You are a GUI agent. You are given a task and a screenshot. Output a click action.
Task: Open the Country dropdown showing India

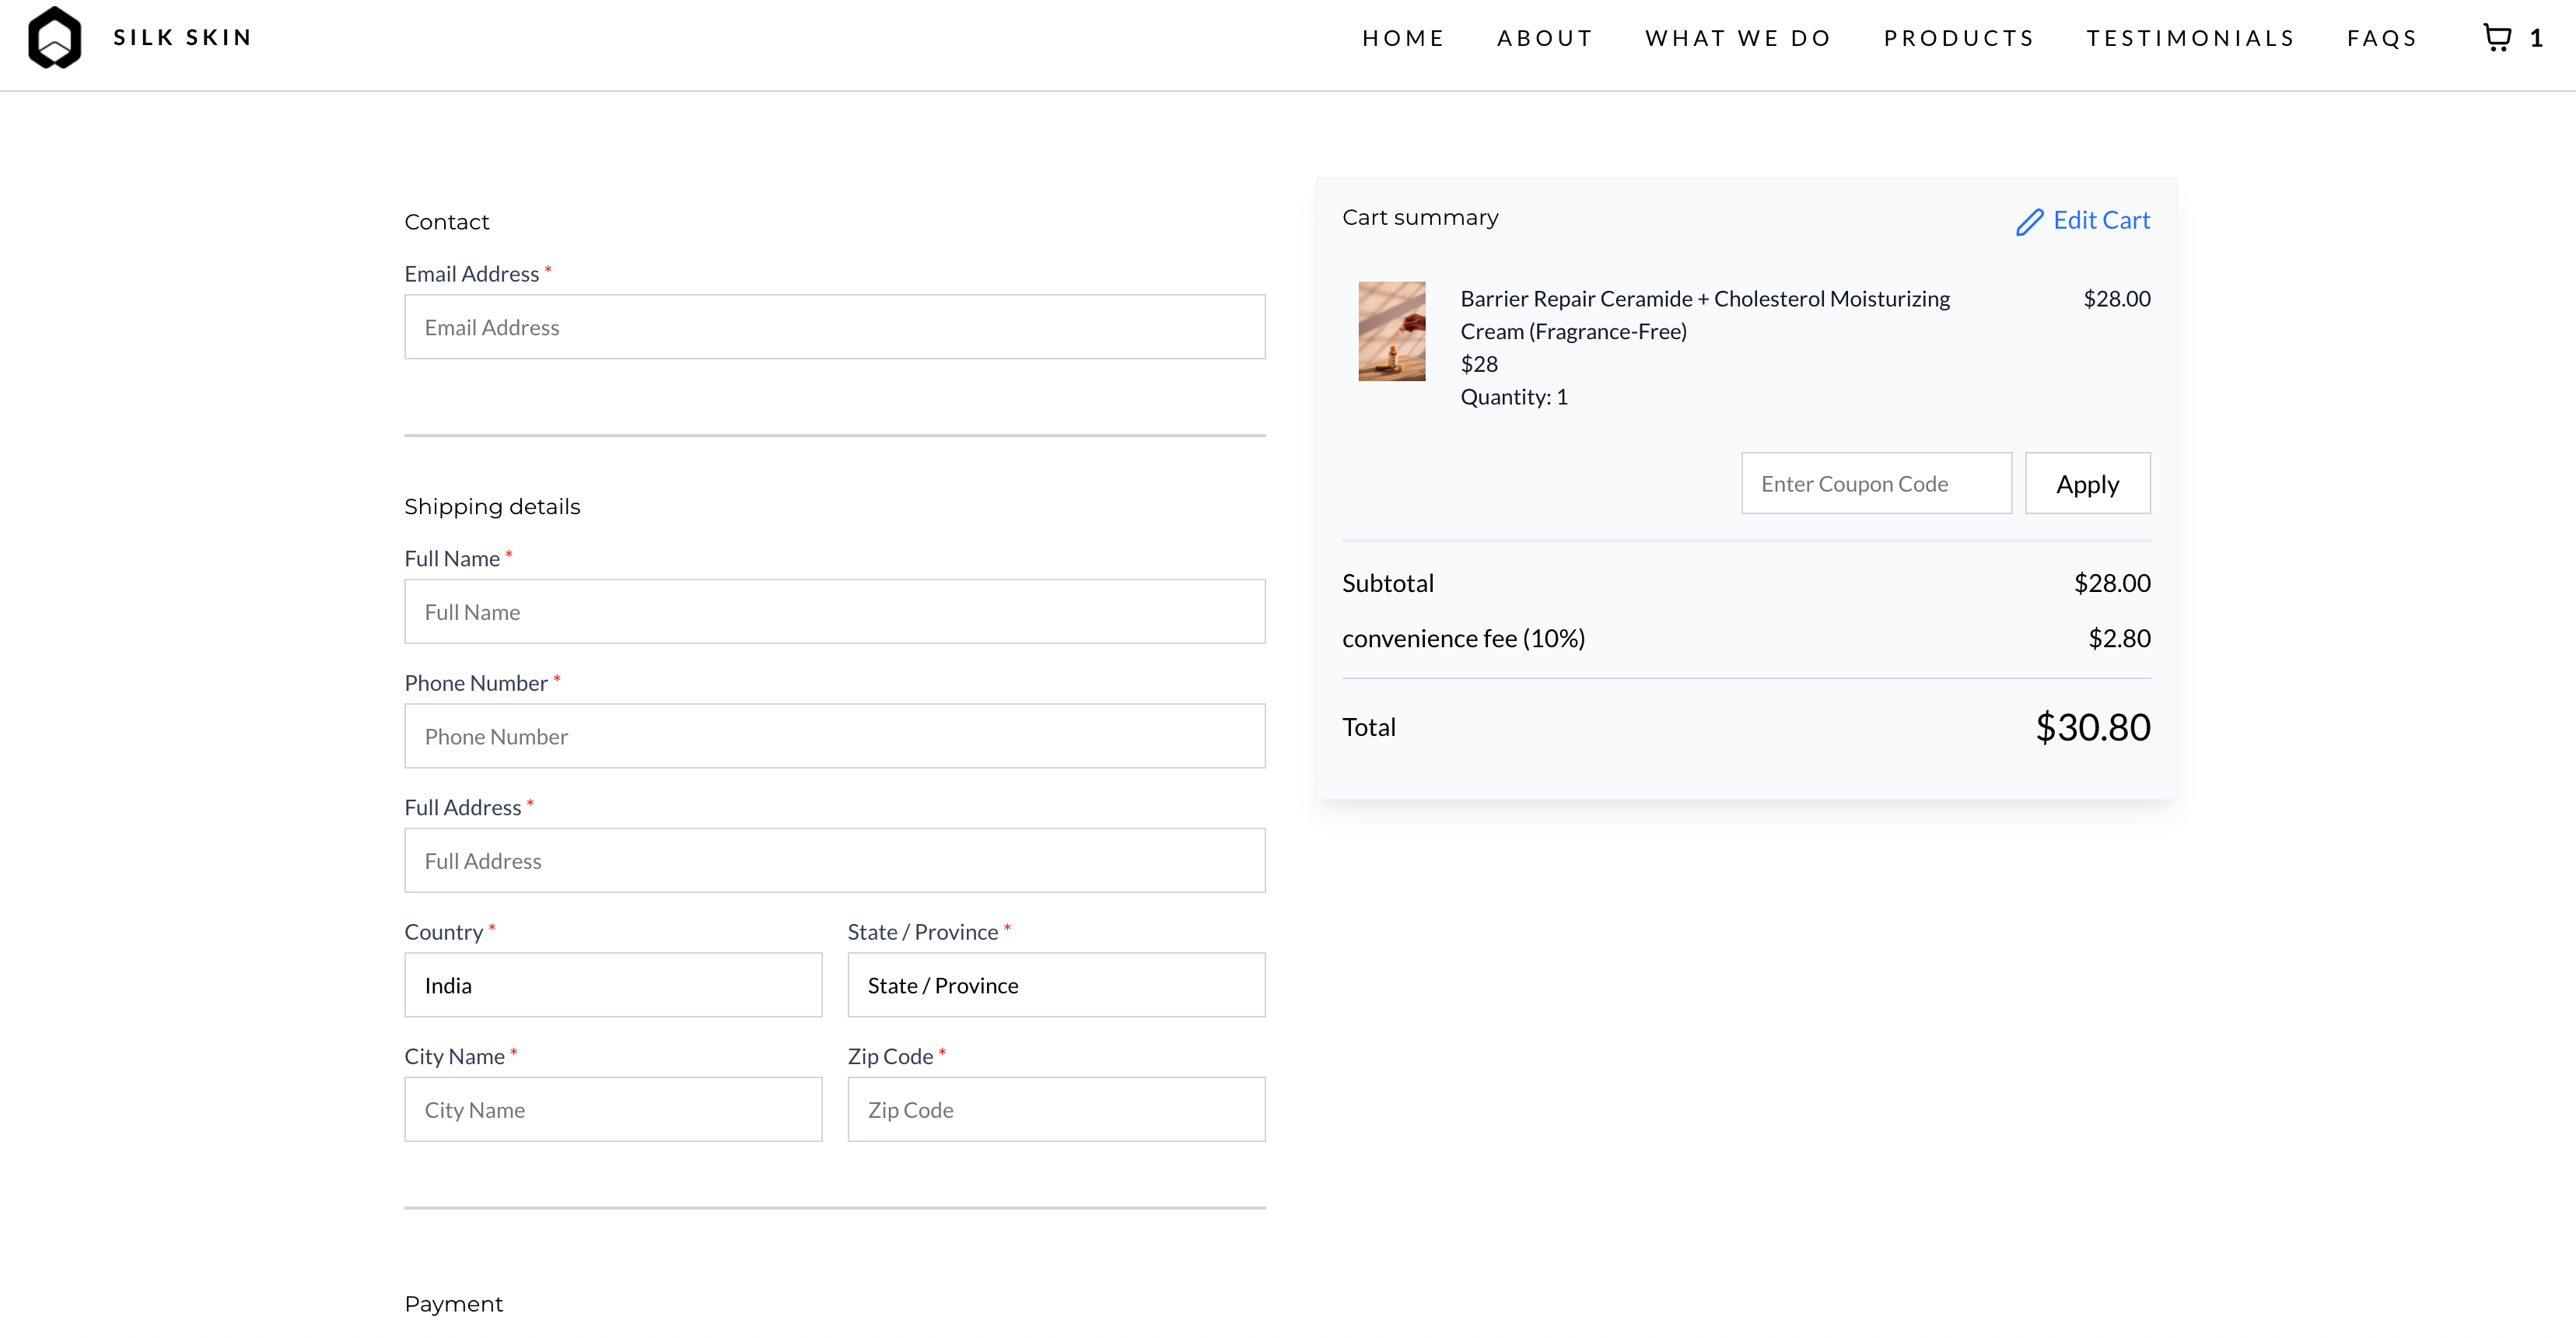click(613, 985)
